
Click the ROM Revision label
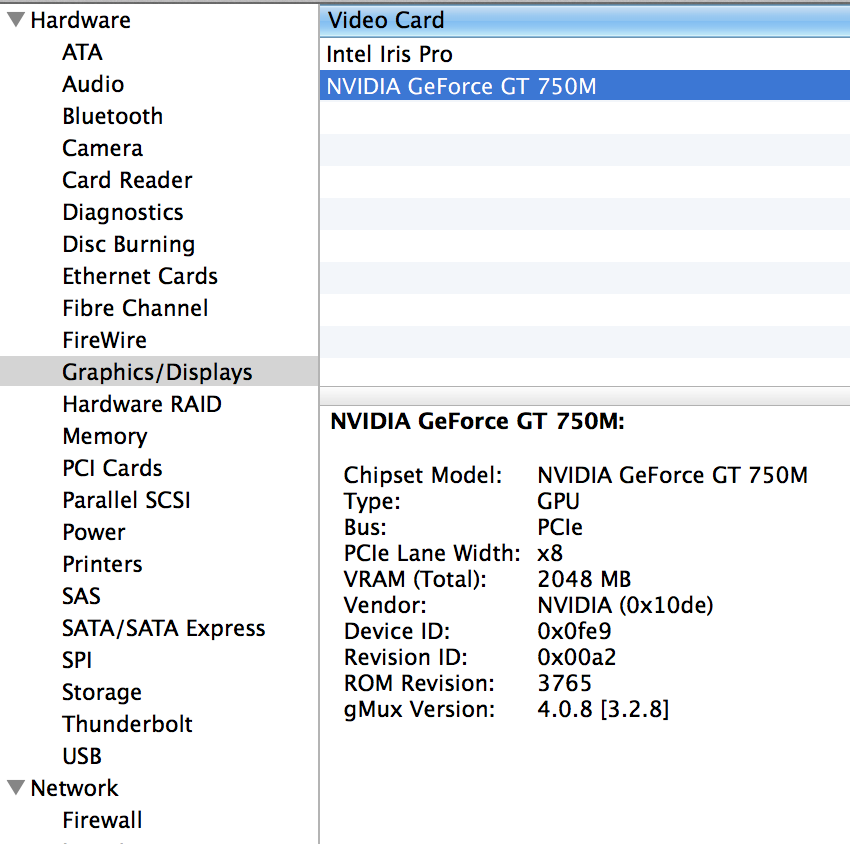(419, 683)
